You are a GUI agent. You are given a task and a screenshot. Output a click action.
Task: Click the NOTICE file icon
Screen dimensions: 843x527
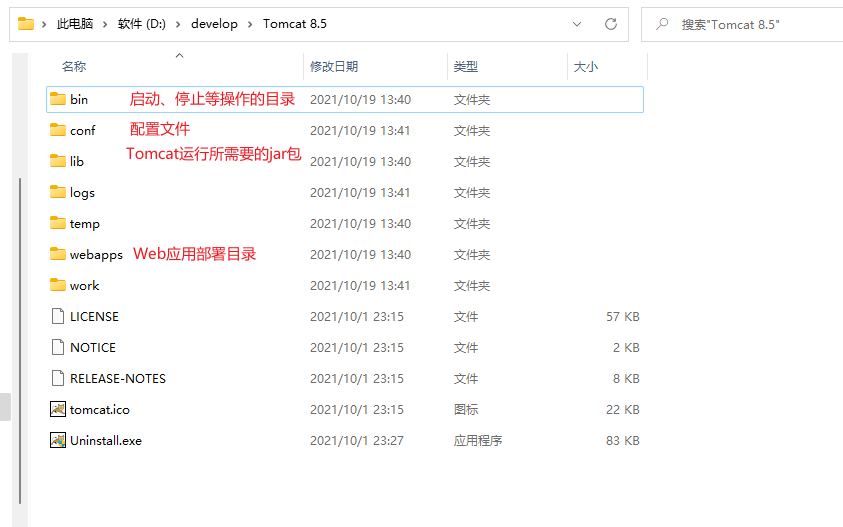coord(58,347)
